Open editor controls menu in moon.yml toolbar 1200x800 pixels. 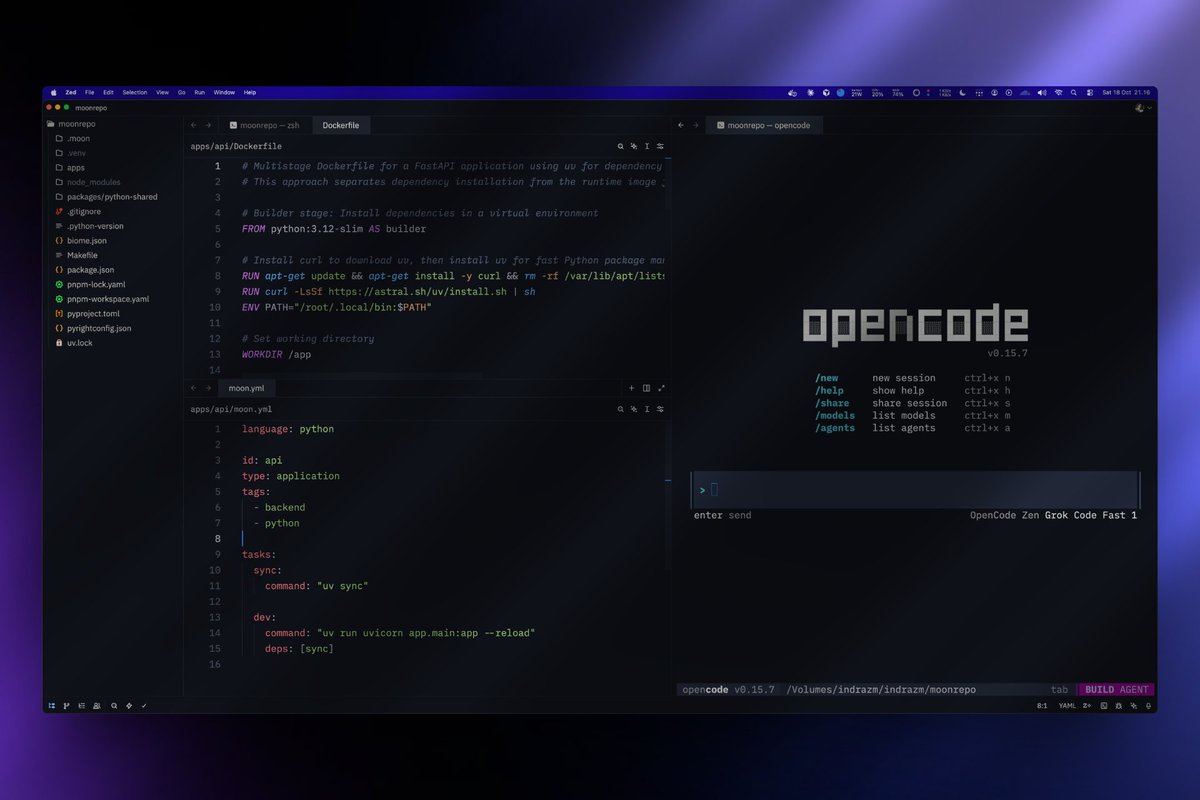[x=660, y=409]
